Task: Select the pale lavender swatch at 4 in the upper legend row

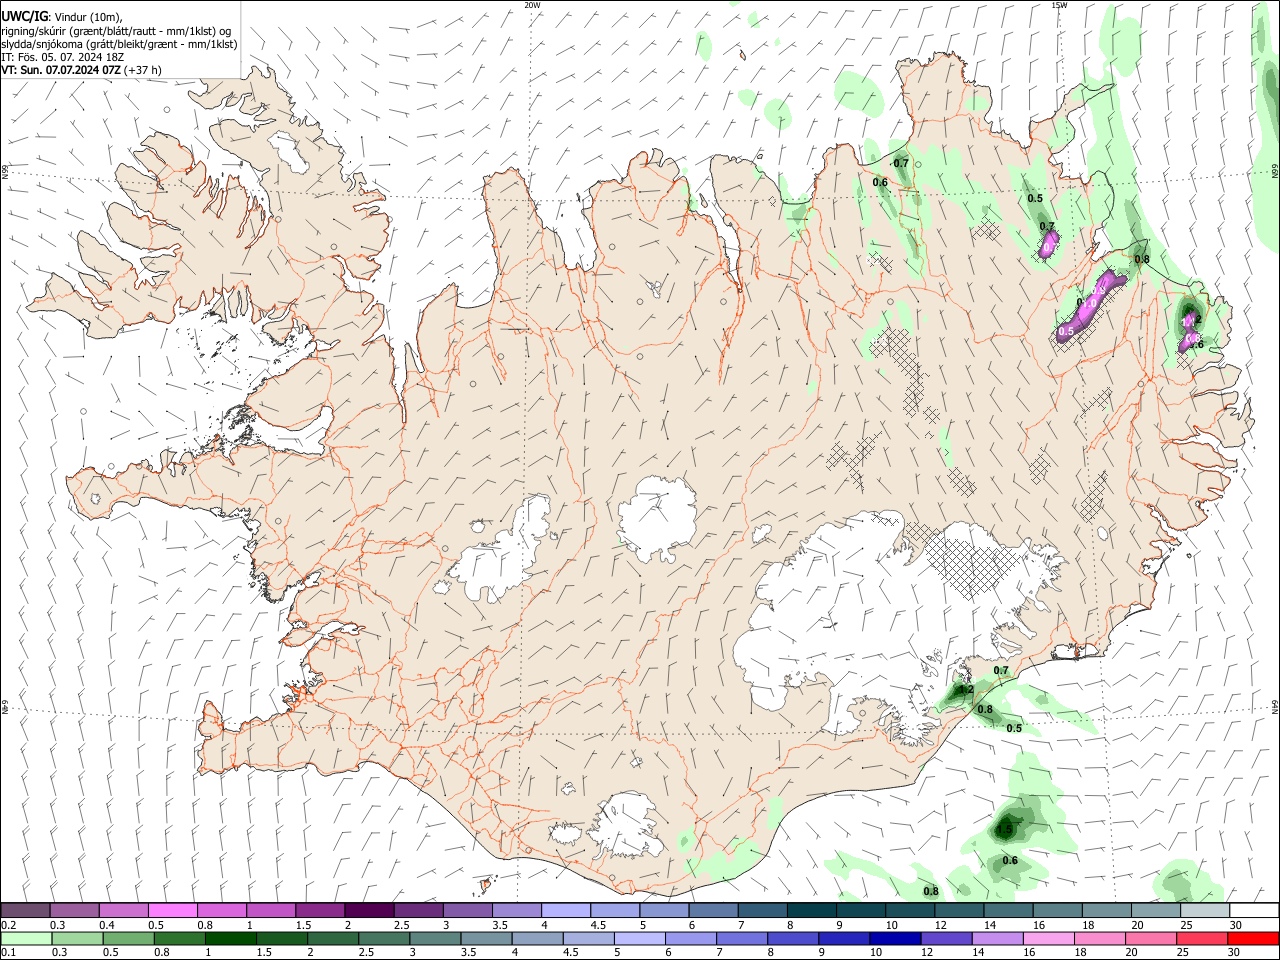Action: click(566, 910)
